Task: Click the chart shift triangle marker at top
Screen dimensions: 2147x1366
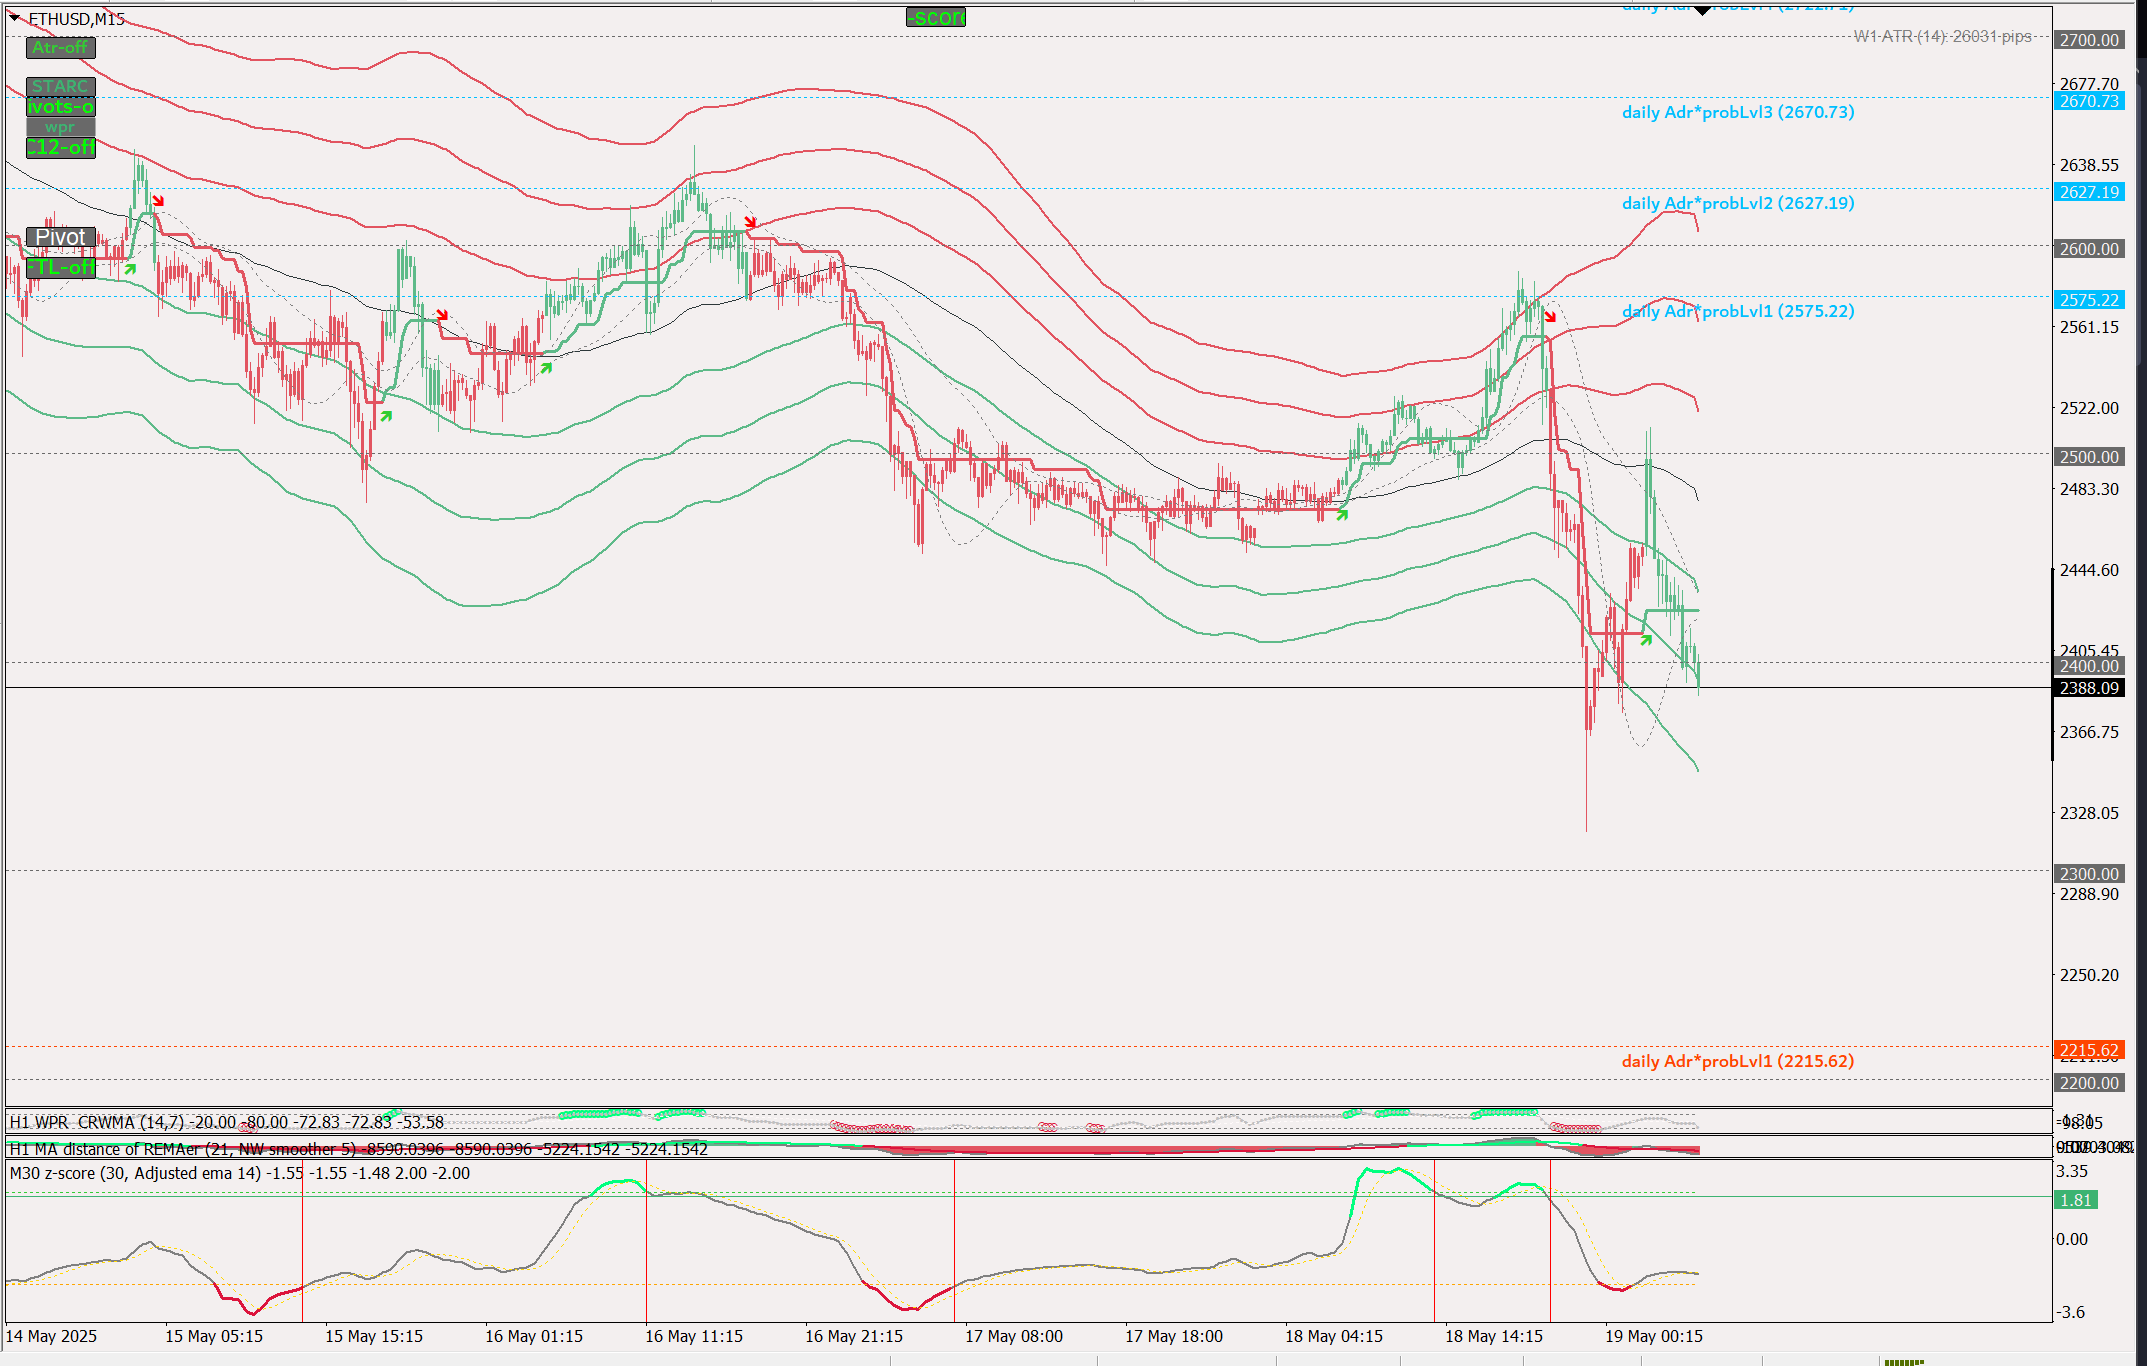Action: pos(1702,11)
